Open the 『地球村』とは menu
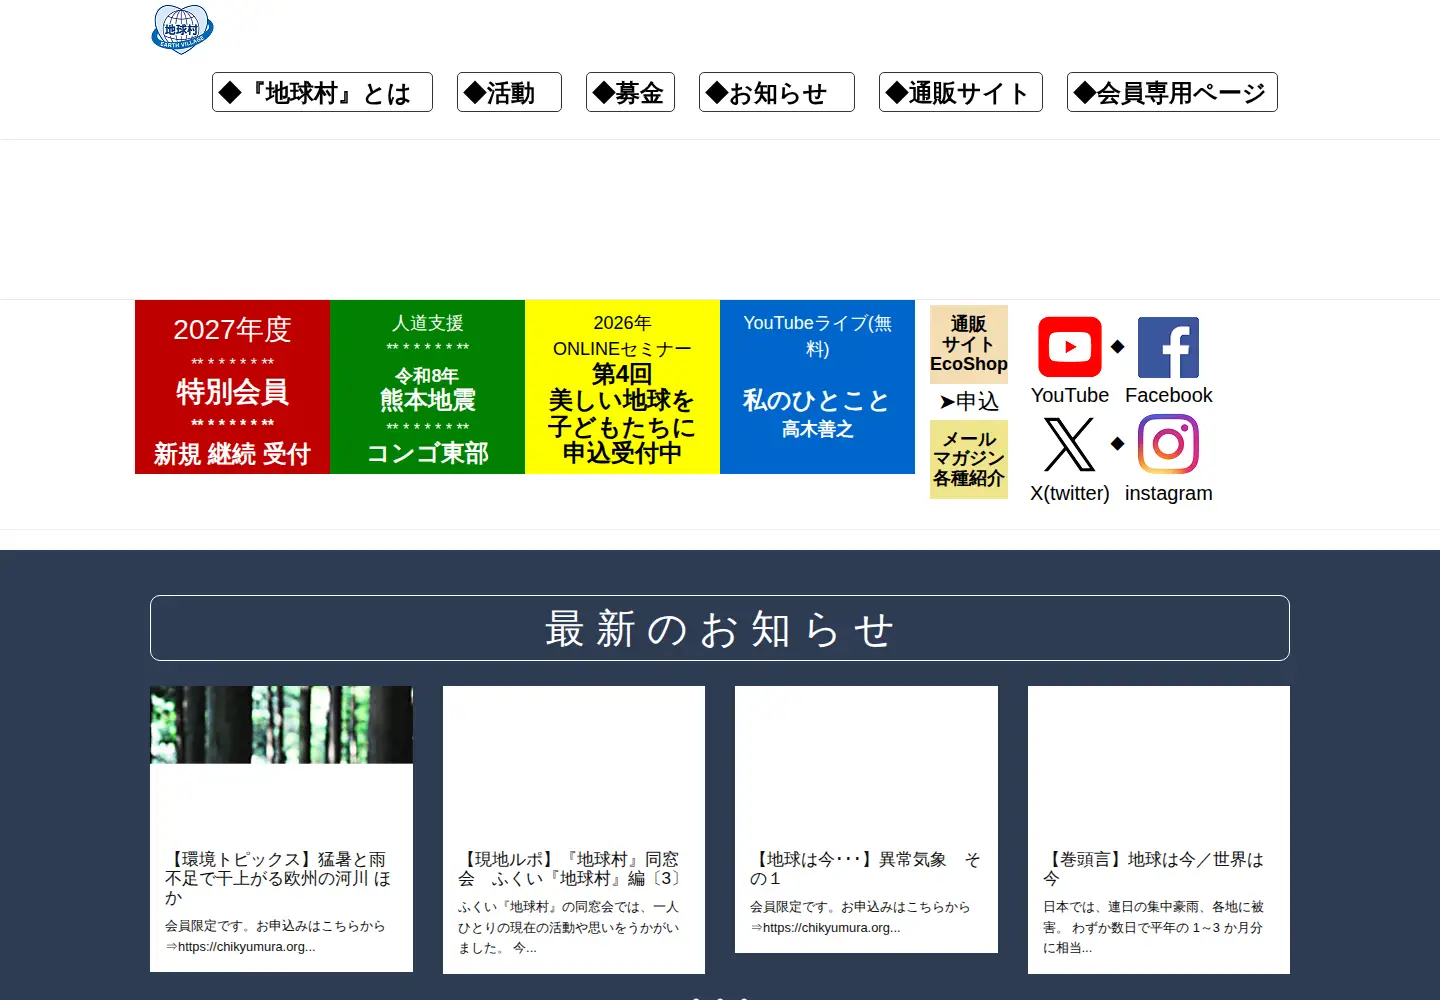 [322, 92]
